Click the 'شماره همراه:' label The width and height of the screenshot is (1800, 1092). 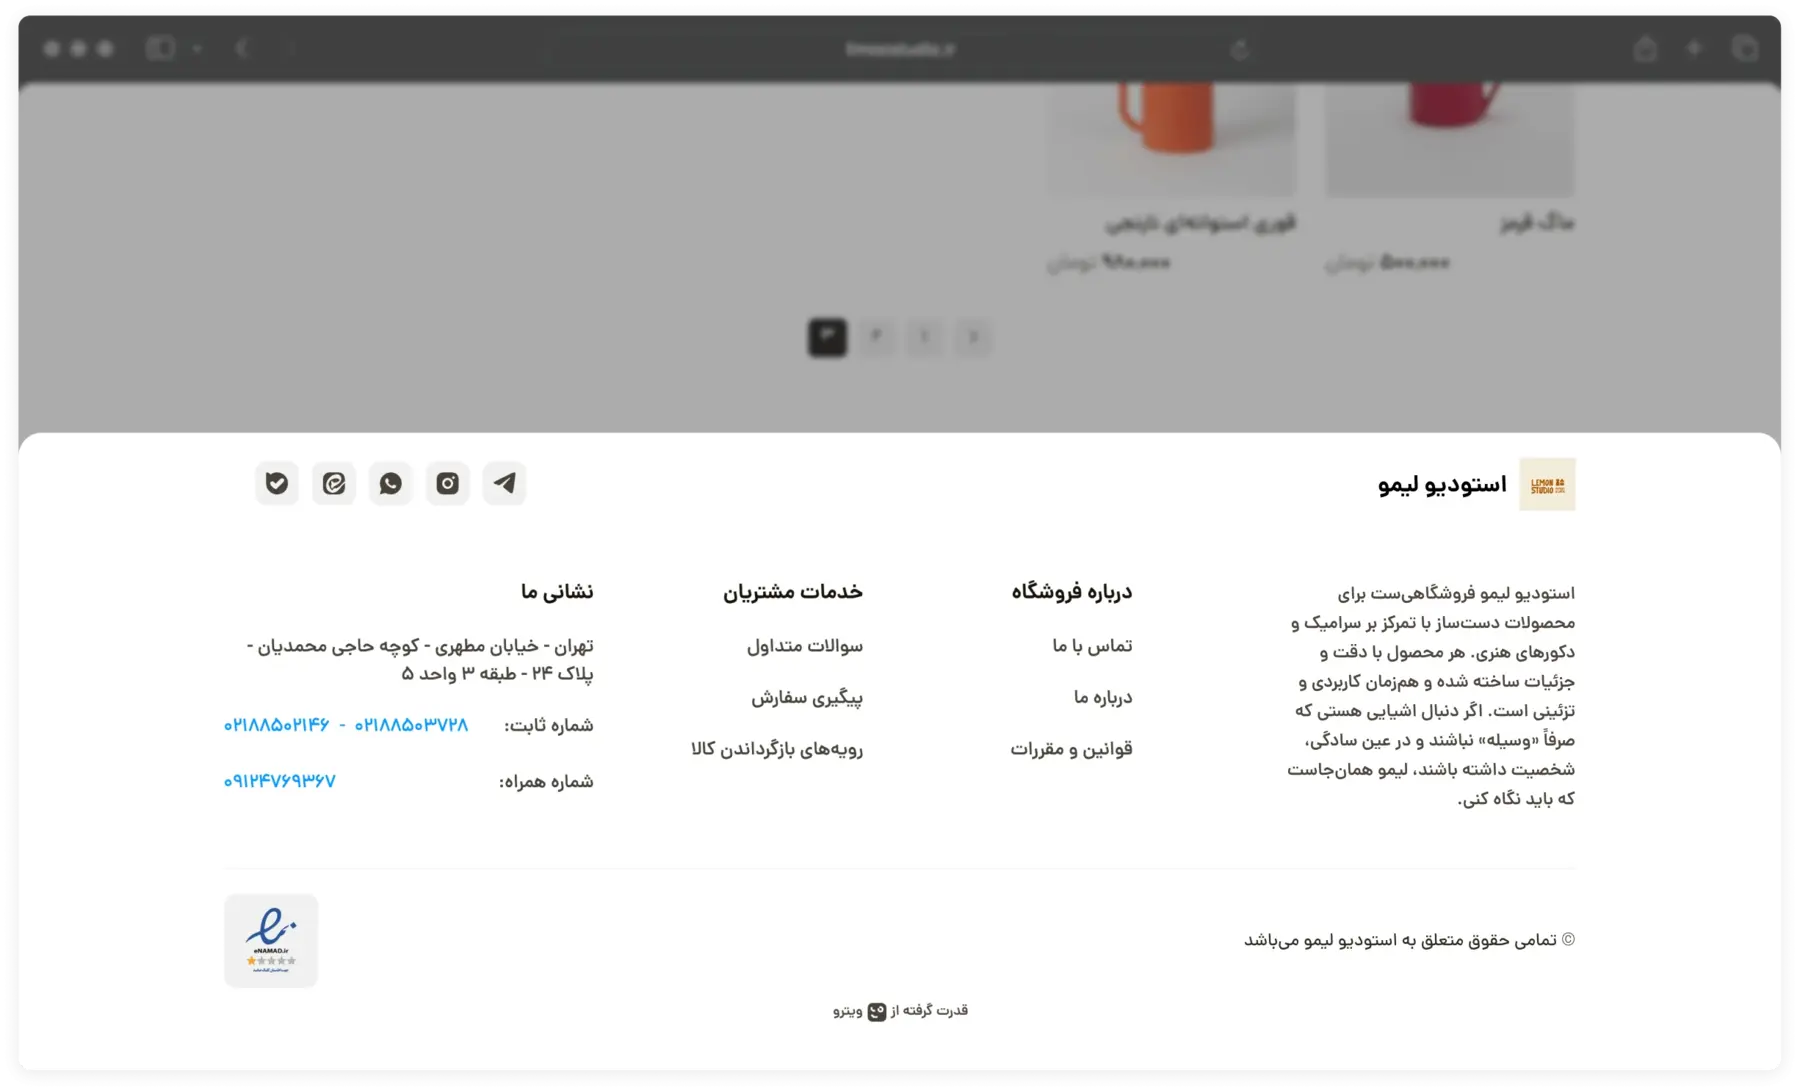(x=546, y=781)
